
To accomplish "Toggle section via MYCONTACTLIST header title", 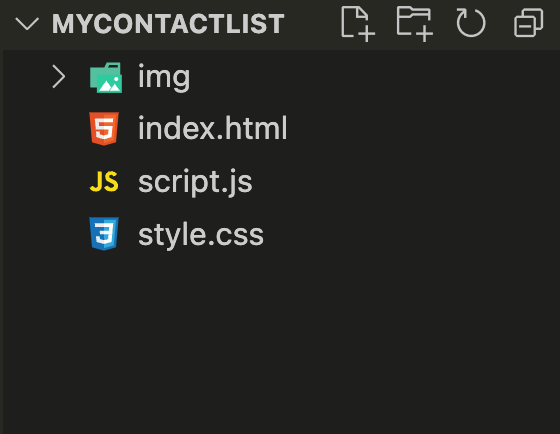I will click(x=168, y=24).
